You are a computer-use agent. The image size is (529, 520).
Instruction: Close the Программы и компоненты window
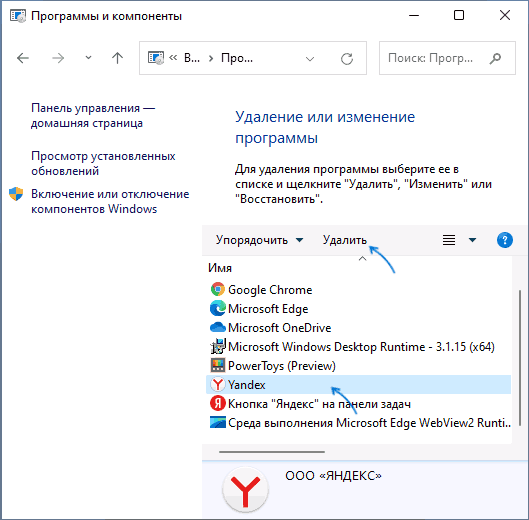(505, 15)
